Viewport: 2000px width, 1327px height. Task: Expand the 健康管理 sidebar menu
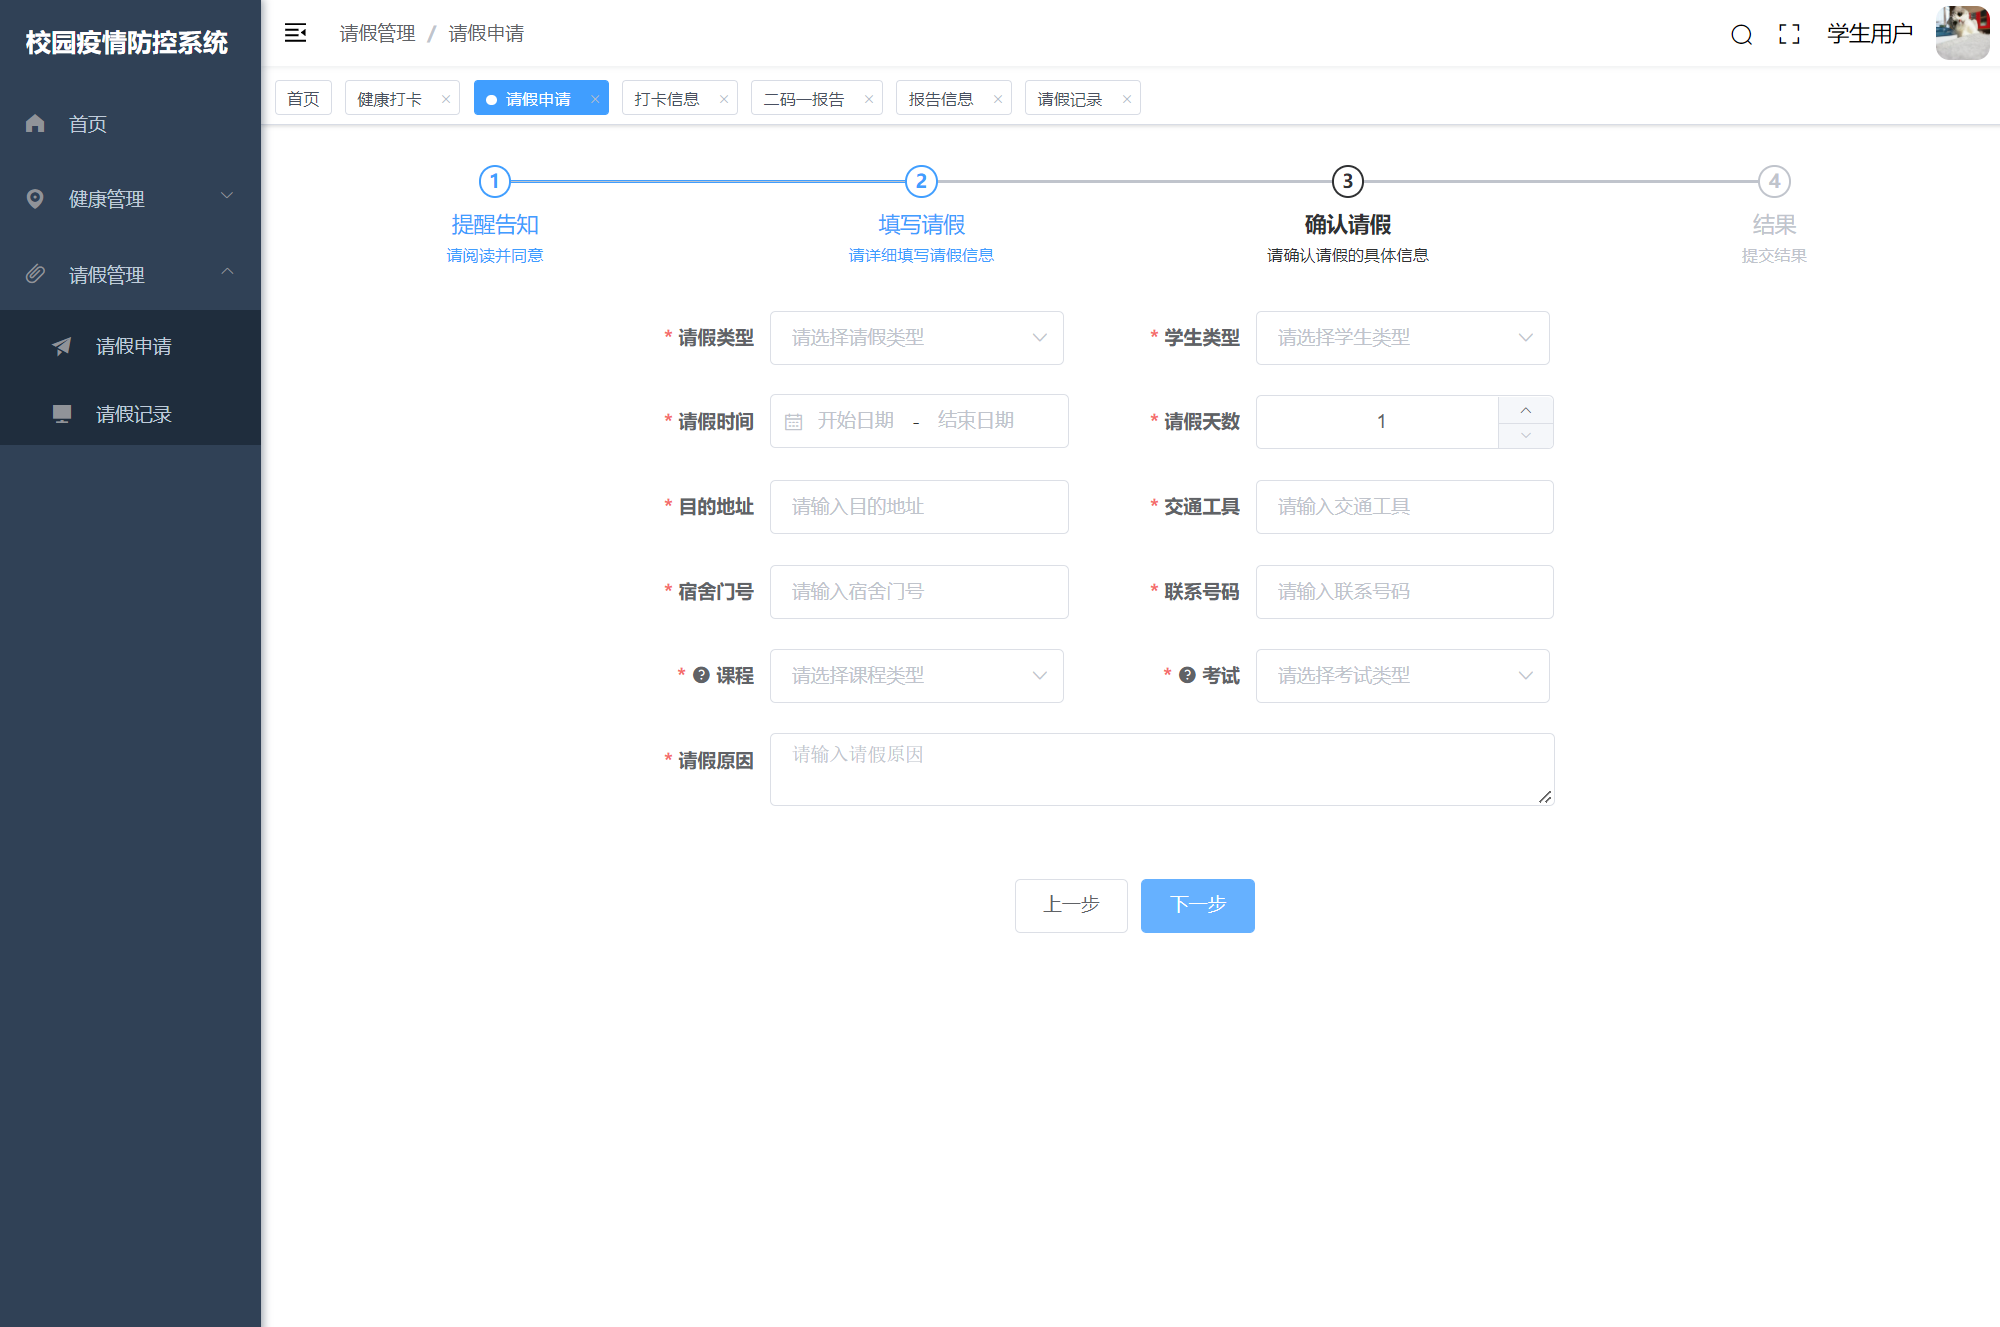click(x=130, y=198)
